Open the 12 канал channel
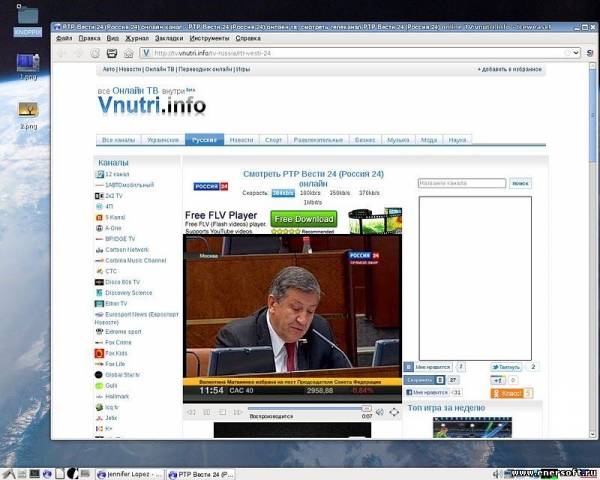The image size is (600, 480). coord(117,174)
